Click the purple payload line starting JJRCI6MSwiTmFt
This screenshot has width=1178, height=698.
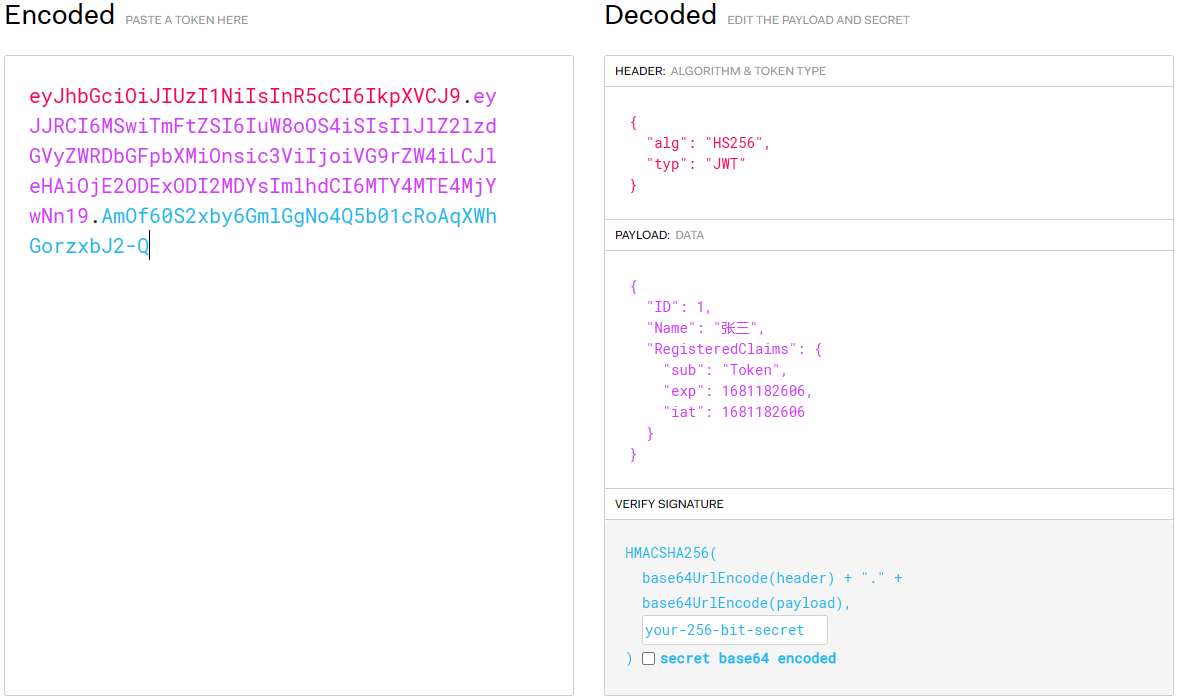263,126
